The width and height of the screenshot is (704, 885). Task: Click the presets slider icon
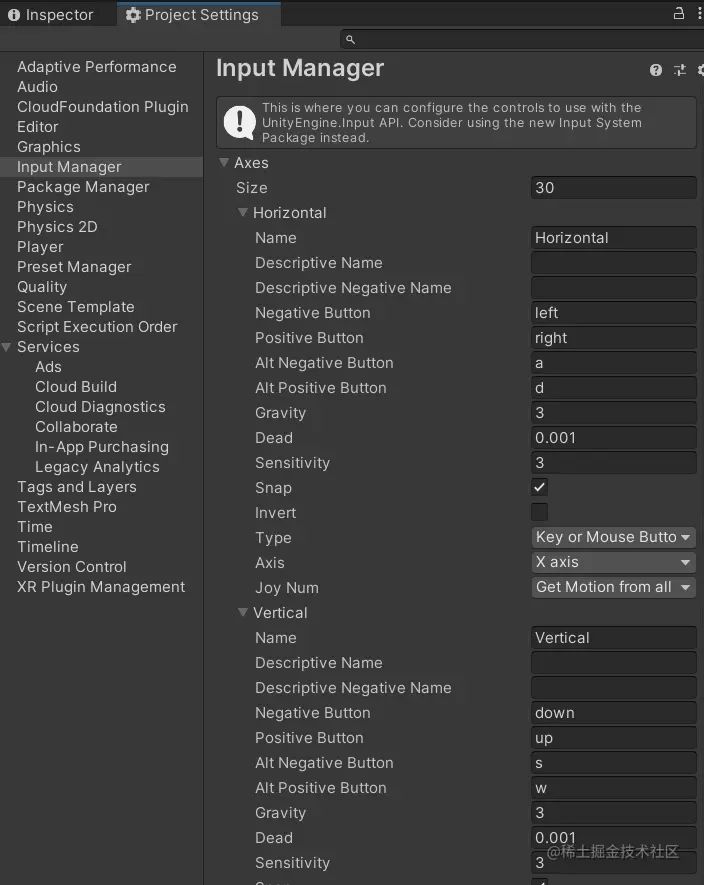(x=680, y=70)
